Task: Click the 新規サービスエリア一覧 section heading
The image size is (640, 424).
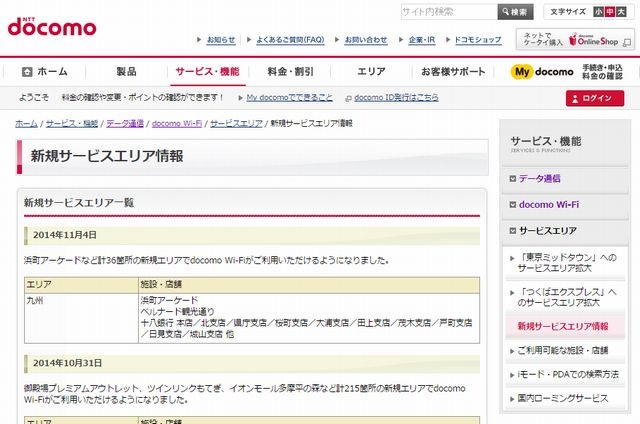Action: (79, 203)
